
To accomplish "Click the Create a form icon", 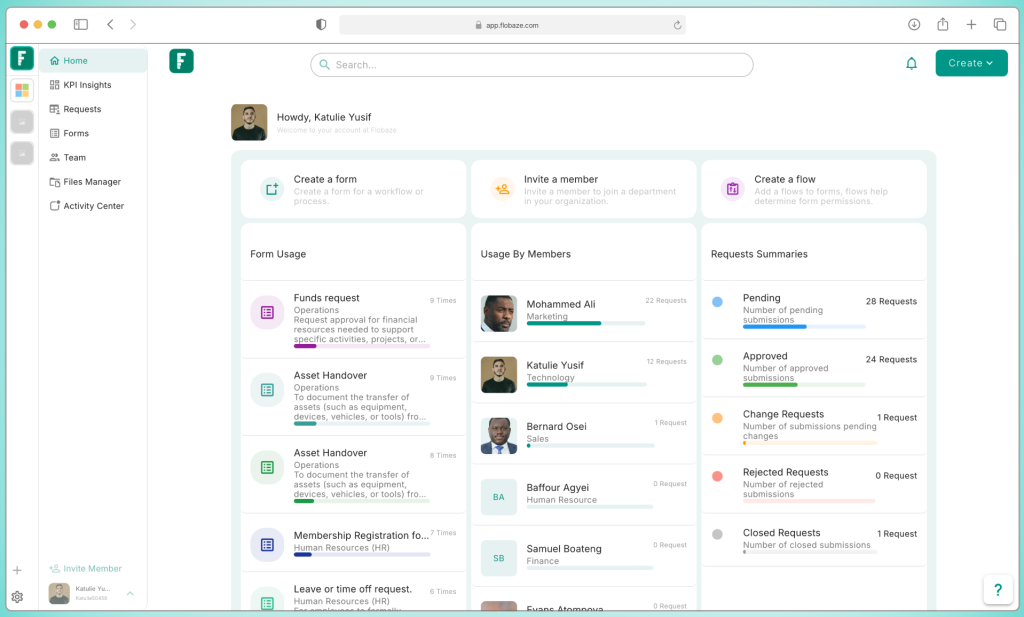I will pyautogui.click(x=272, y=189).
